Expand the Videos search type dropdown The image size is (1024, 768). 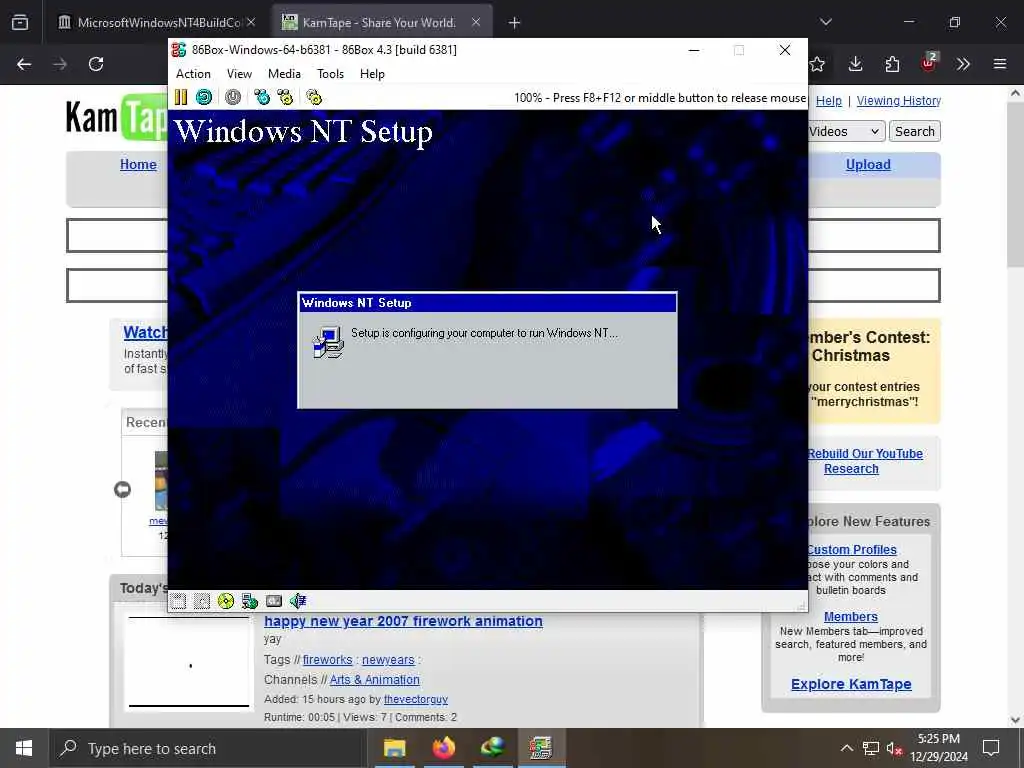[x=846, y=131]
